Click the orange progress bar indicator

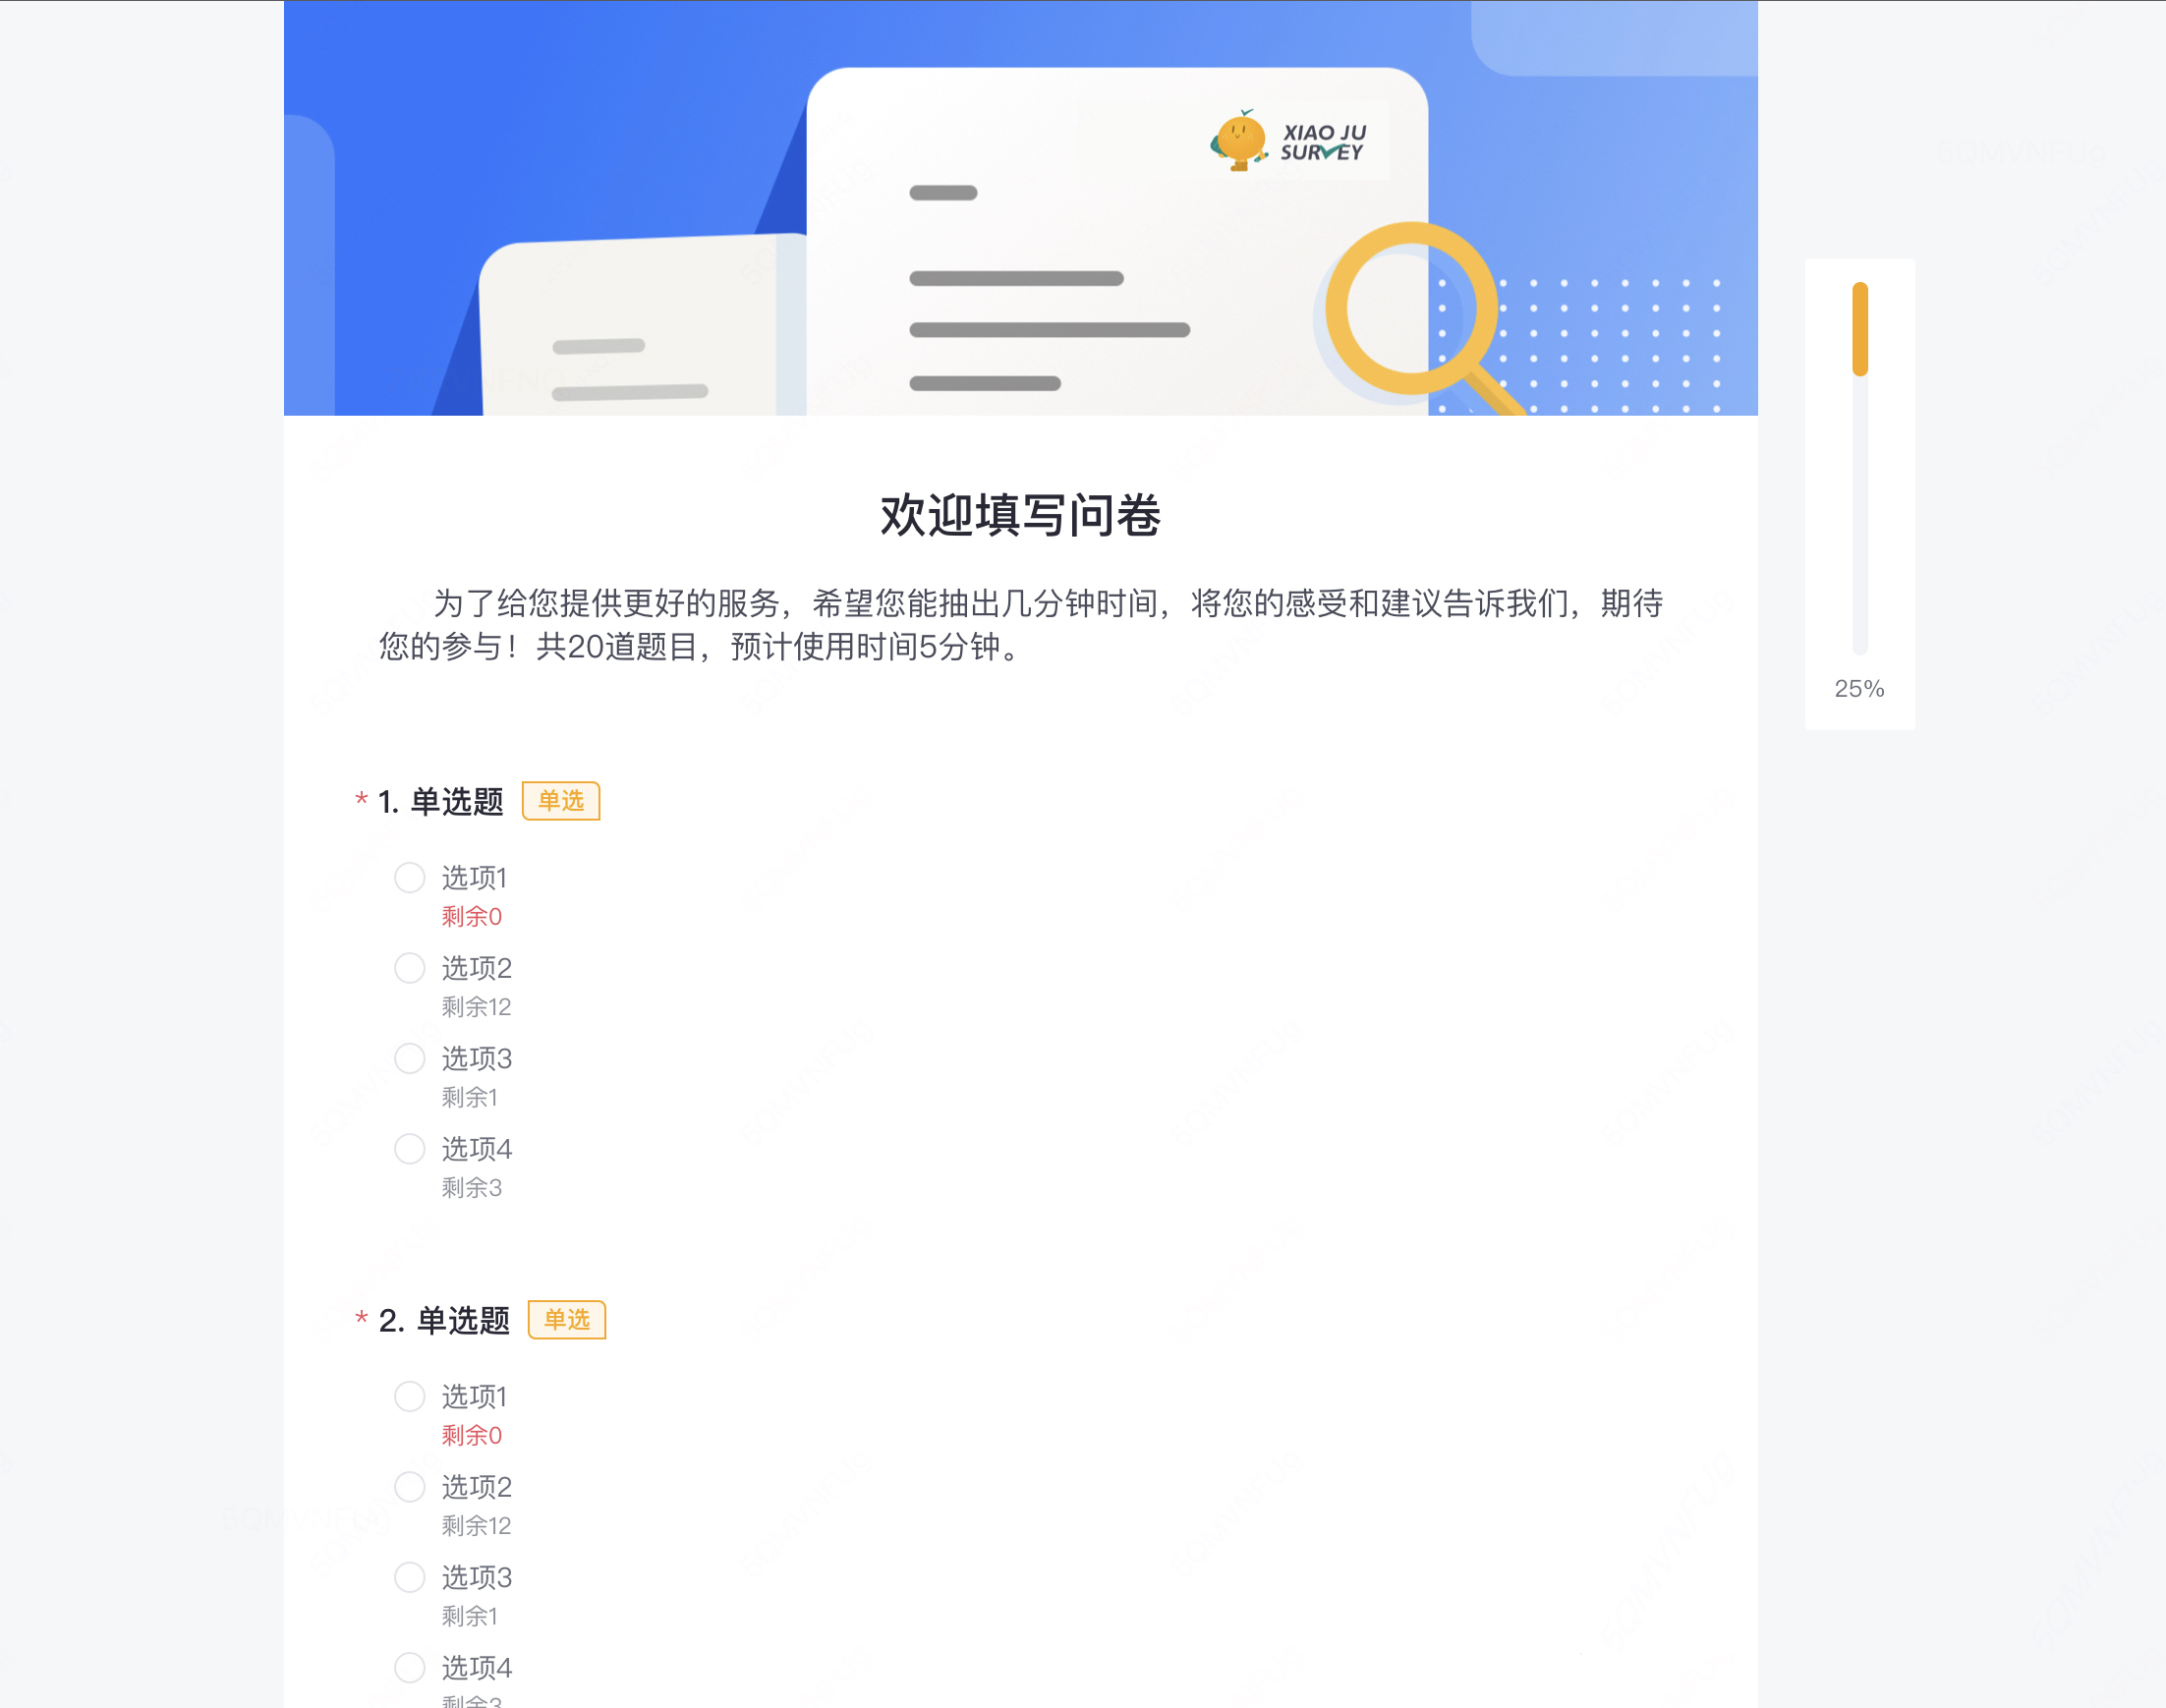point(1860,329)
